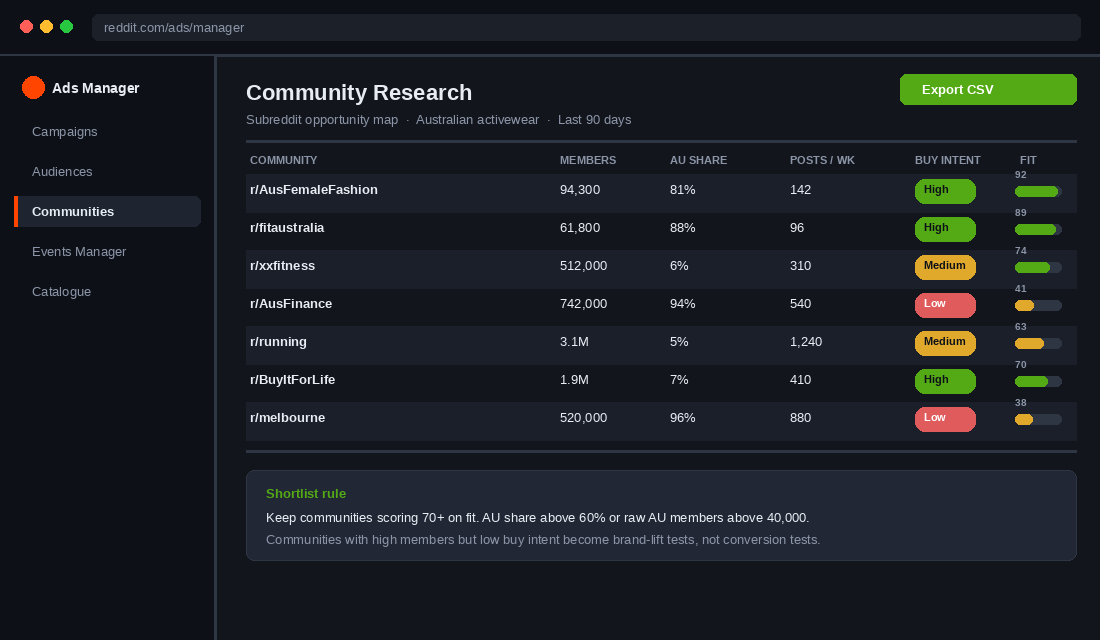Viewport: 1100px width, 640px height.
Task: Open the r/running community row
Action: click(x=661, y=345)
